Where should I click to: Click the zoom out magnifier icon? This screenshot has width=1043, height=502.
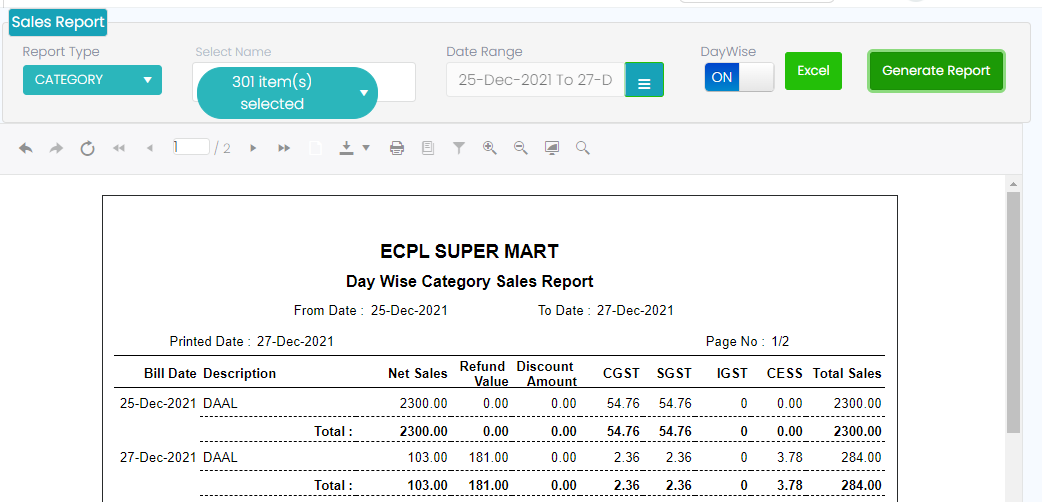click(x=520, y=148)
